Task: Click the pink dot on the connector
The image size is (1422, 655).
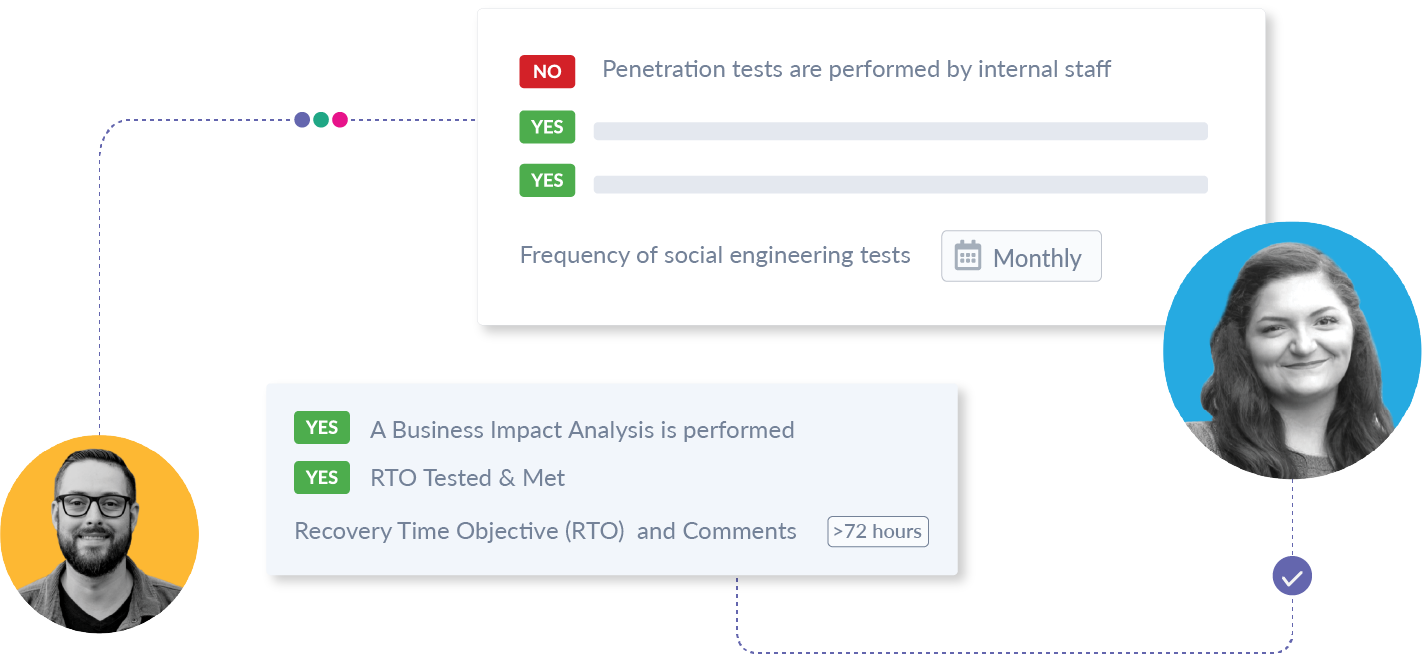Action: point(340,120)
